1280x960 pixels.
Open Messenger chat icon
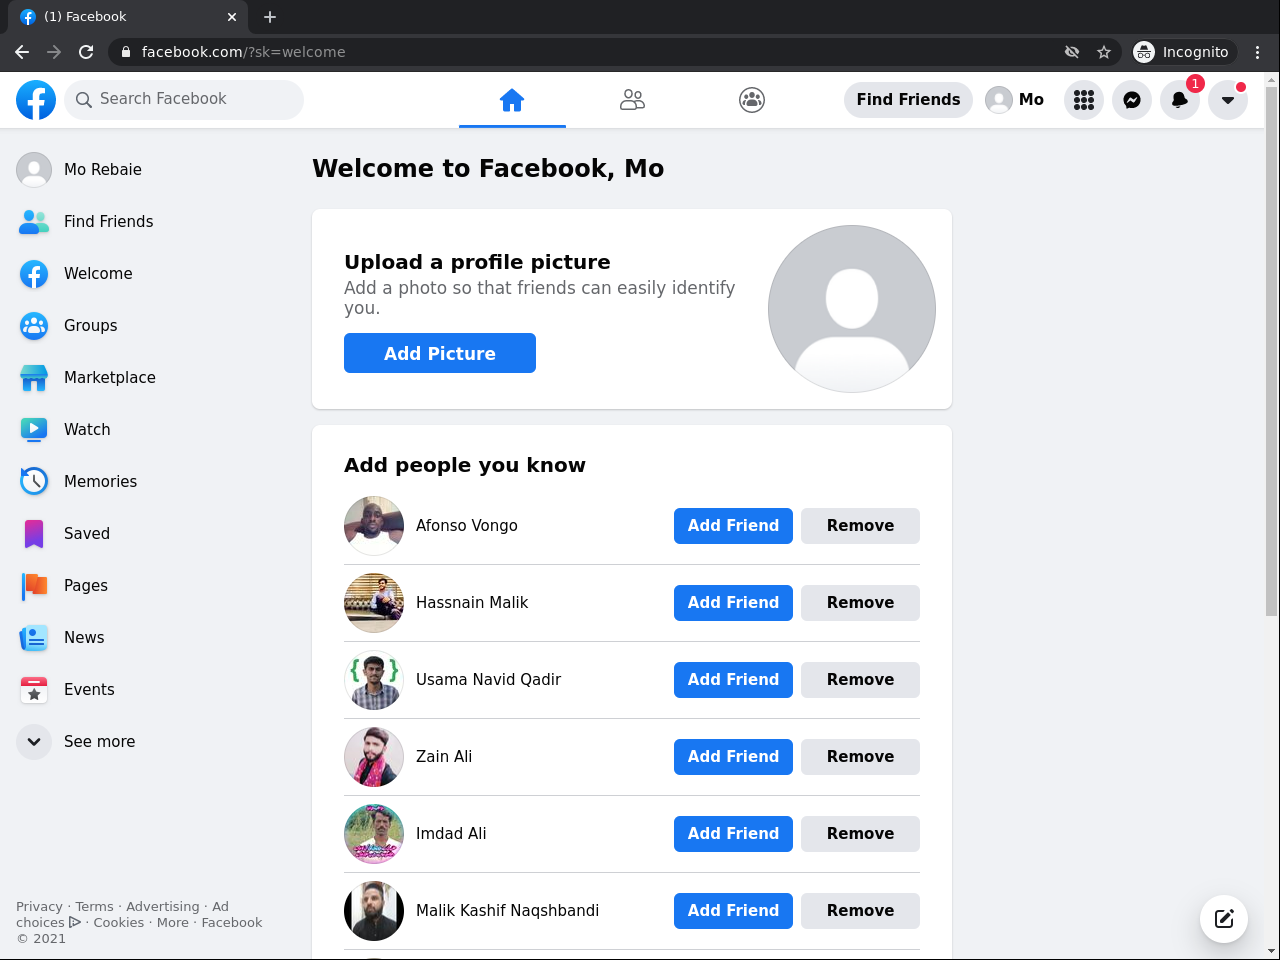click(1132, 100)
